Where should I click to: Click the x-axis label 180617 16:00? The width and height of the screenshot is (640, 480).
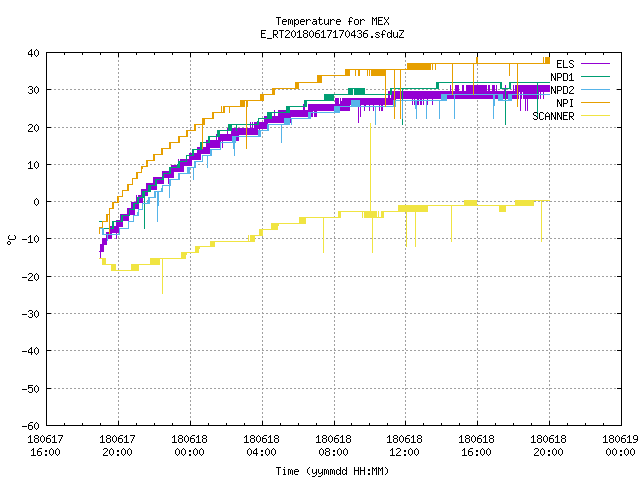[45, 446]
